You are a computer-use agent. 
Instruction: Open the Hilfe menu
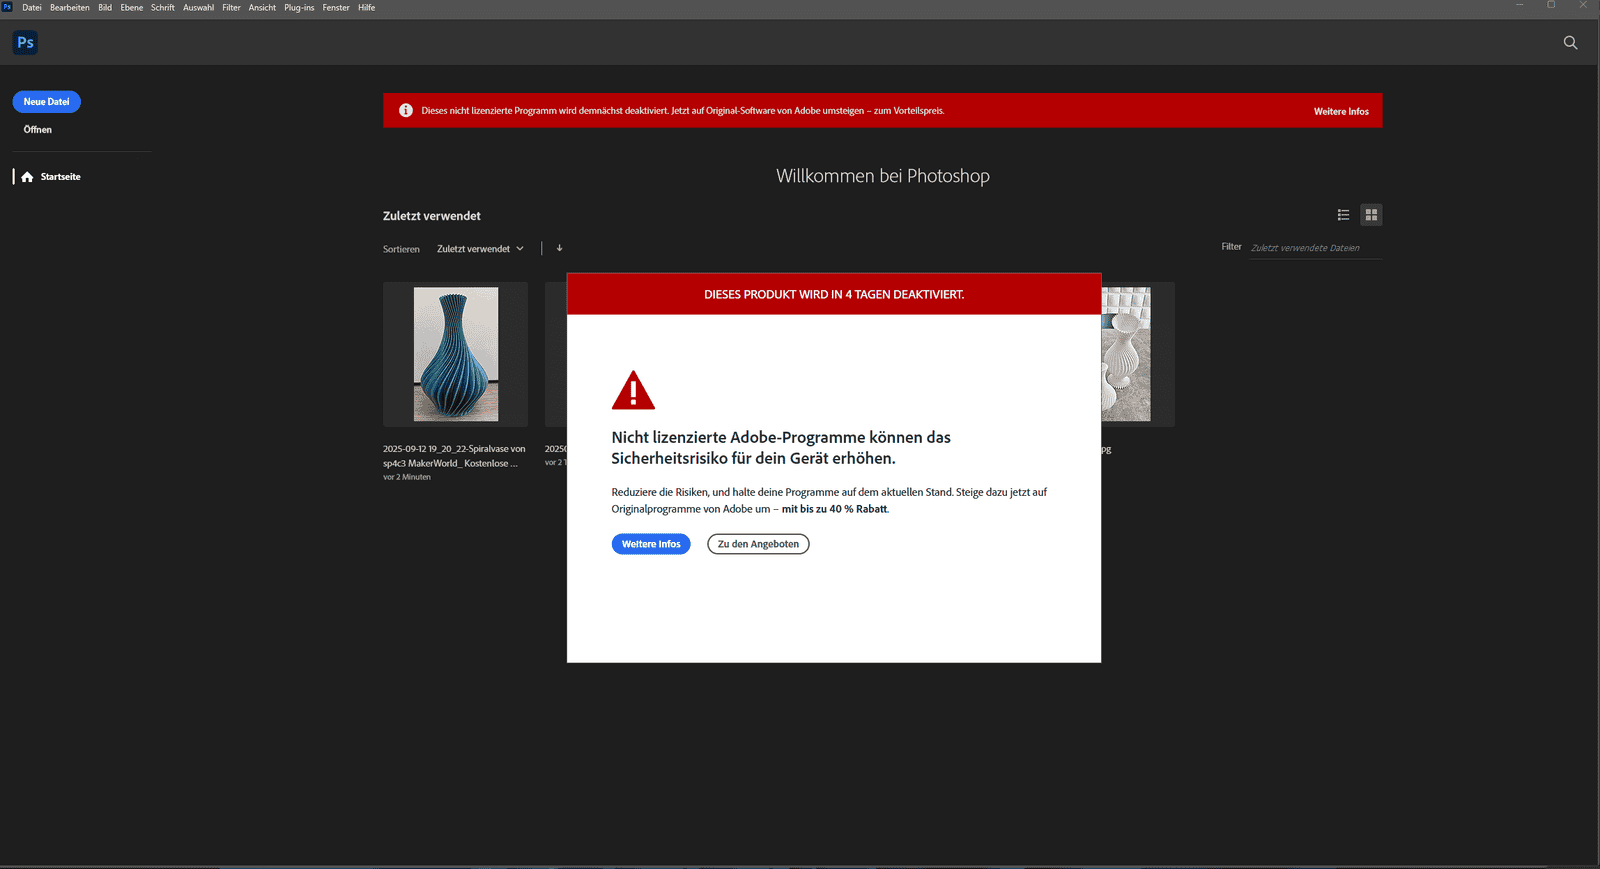click(x=367, y=7)
